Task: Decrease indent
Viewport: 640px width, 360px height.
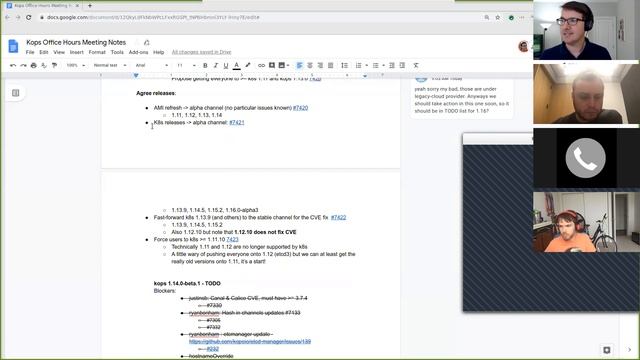Action: click(392, 65)
